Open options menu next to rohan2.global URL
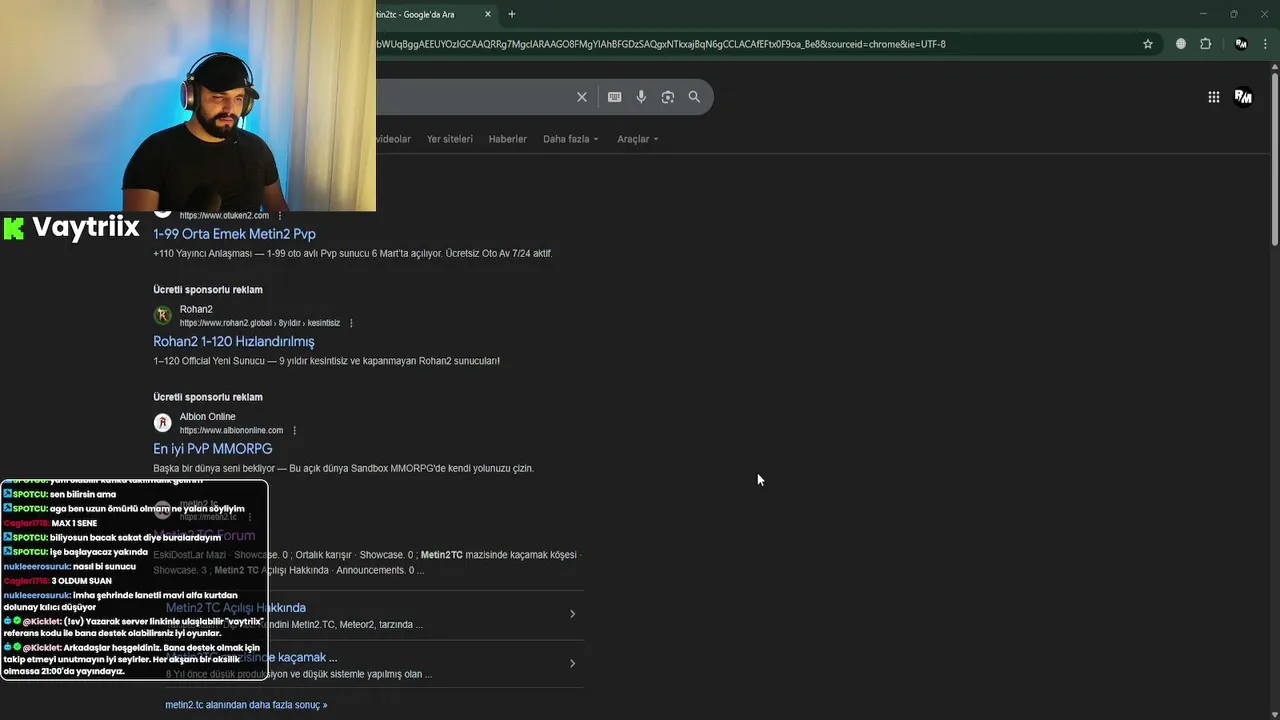Viewport: 1280px width, 720px height. tap(351, 323)
